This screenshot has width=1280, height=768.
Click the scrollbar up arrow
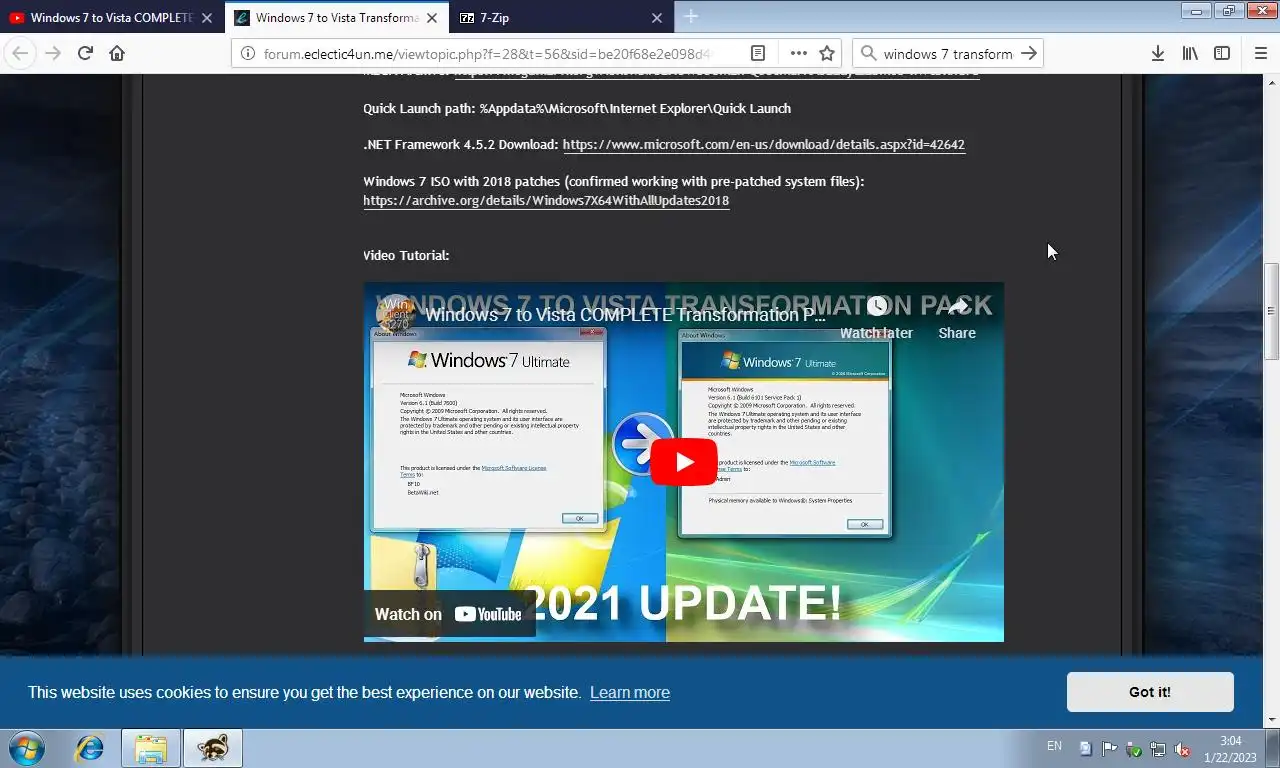[x=1272, y=83]
